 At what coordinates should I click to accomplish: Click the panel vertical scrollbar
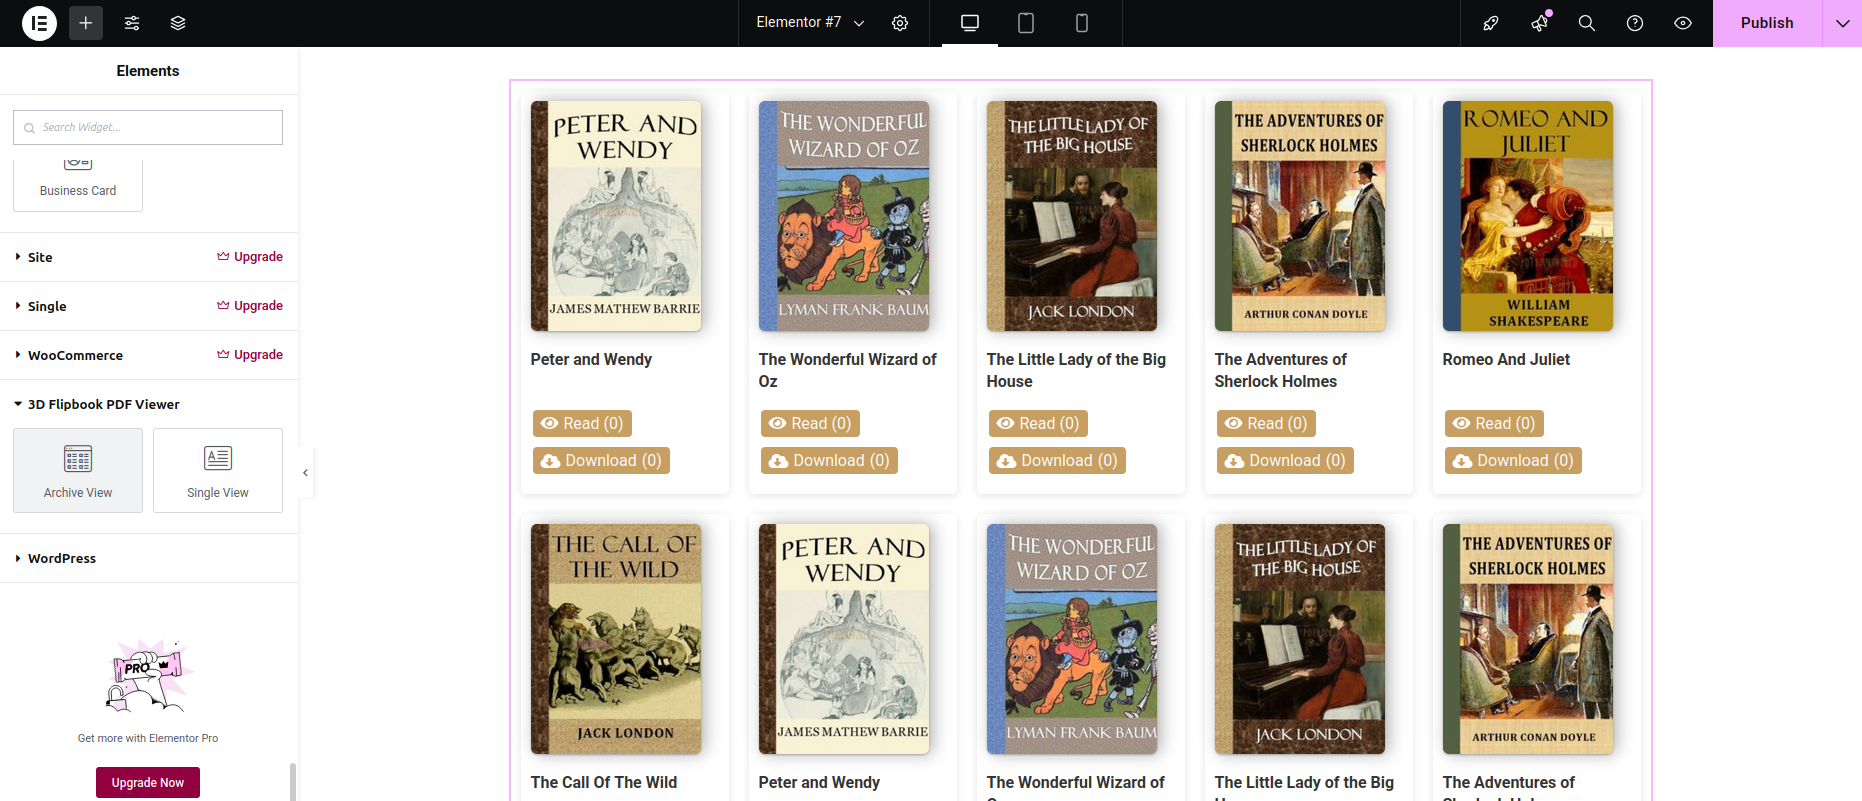point(292,781)
